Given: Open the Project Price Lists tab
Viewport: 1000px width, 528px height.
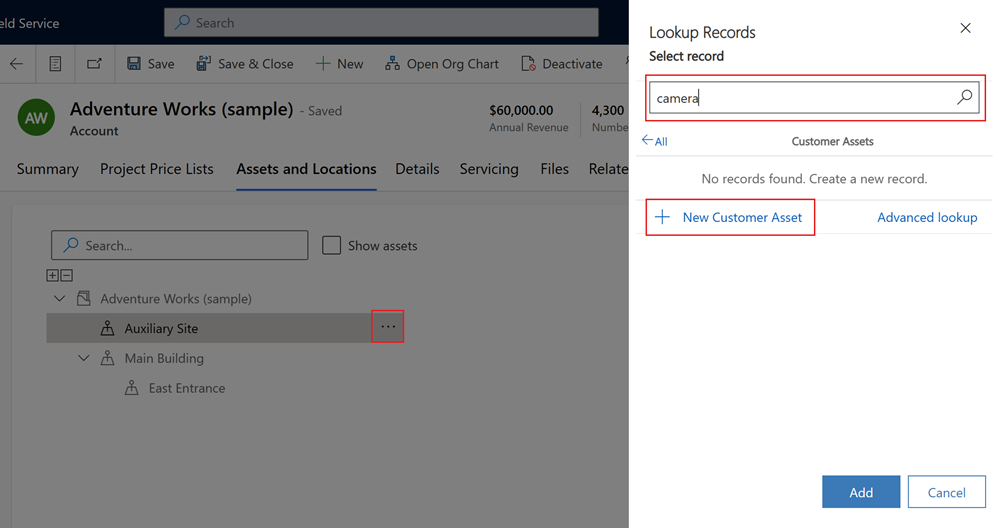Looking at the screenshot, I should tap(157, 169).
